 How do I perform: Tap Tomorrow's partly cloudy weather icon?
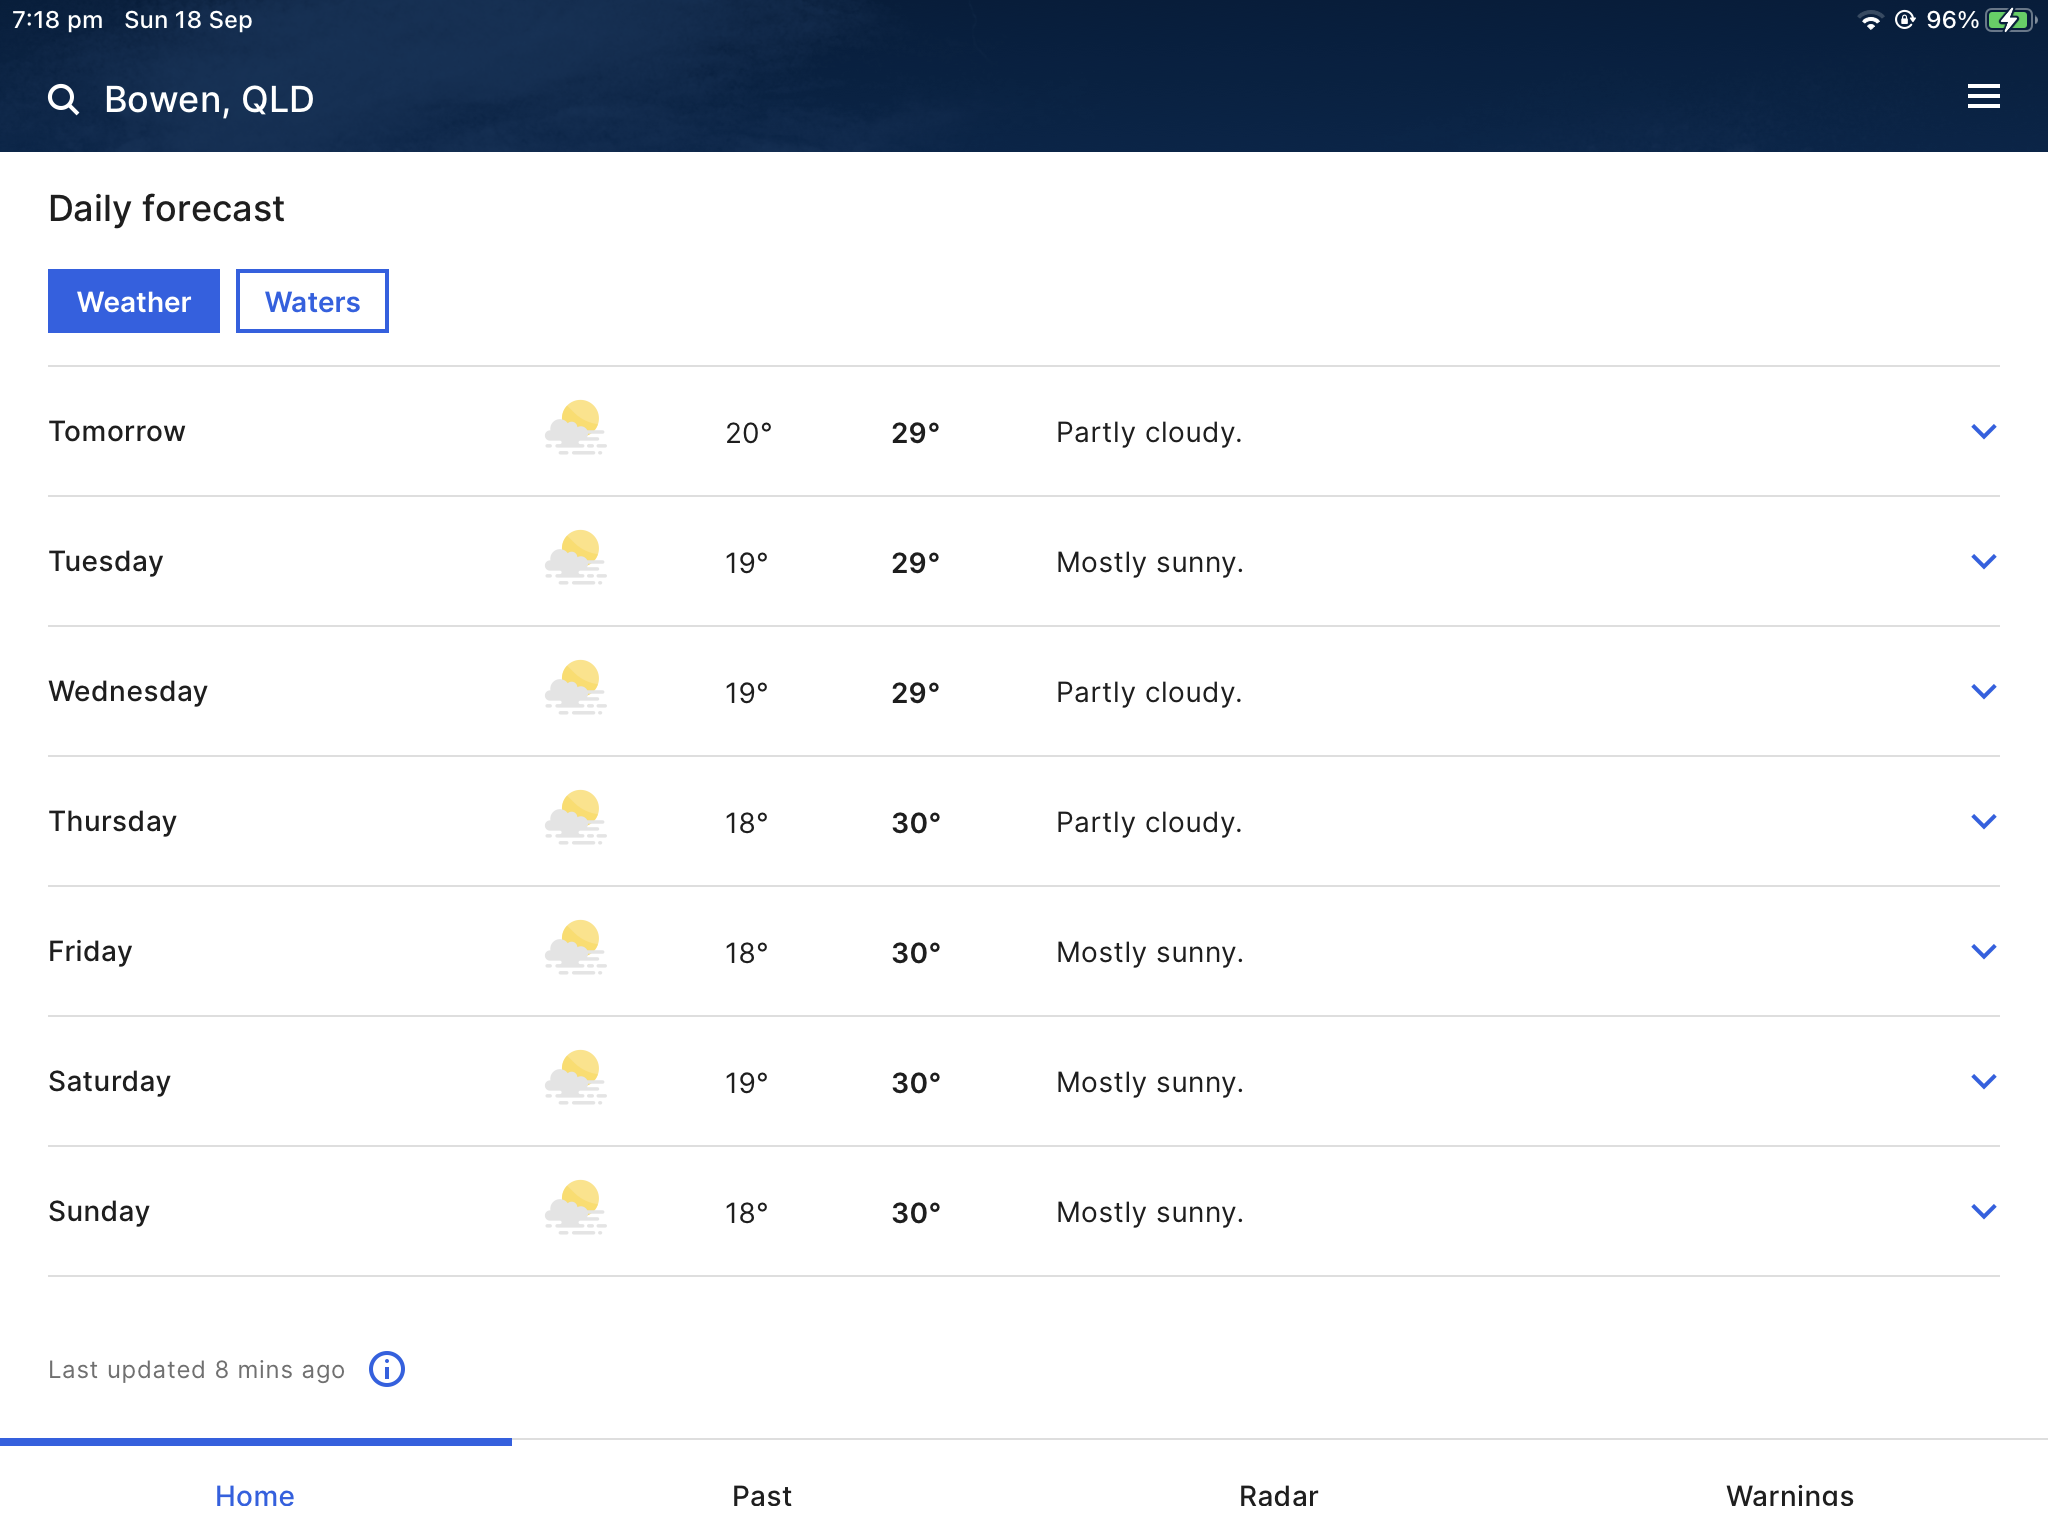pos(576,428)
